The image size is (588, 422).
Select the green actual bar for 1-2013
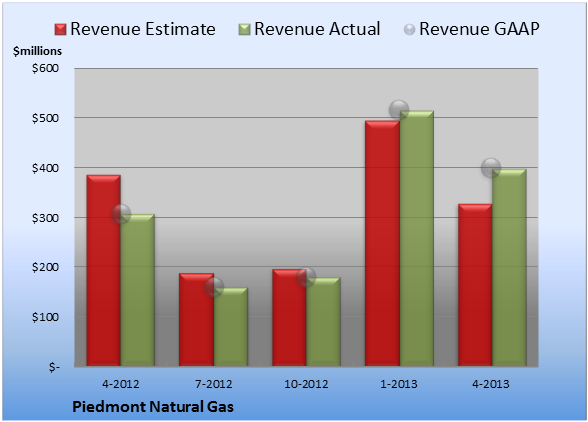click(x=417, y=238)
